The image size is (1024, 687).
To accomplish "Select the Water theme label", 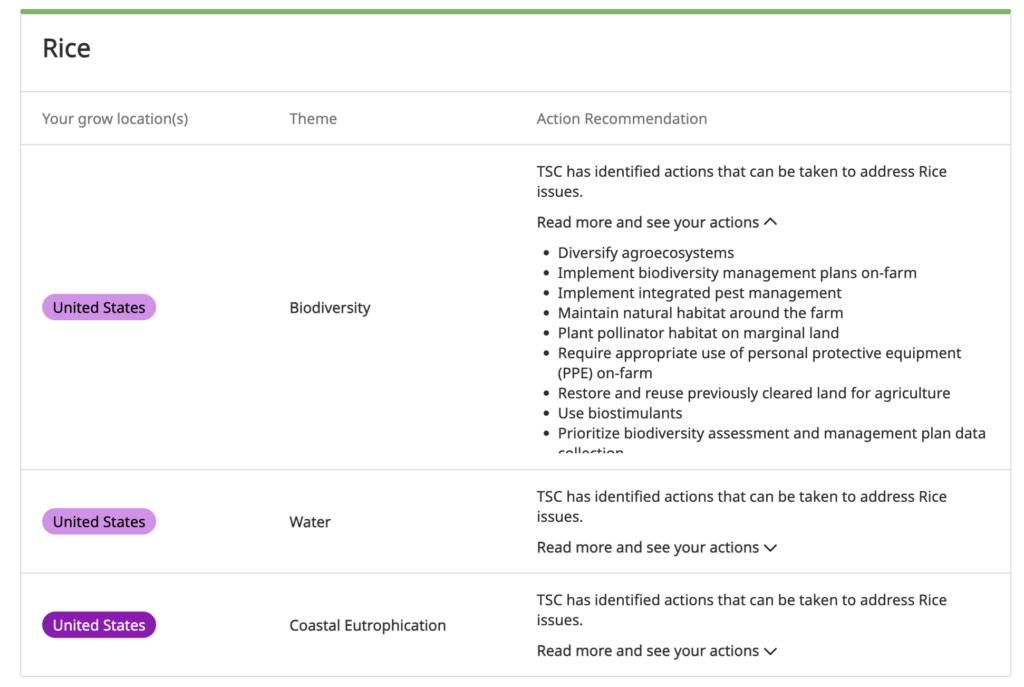I will pos(309,521).
